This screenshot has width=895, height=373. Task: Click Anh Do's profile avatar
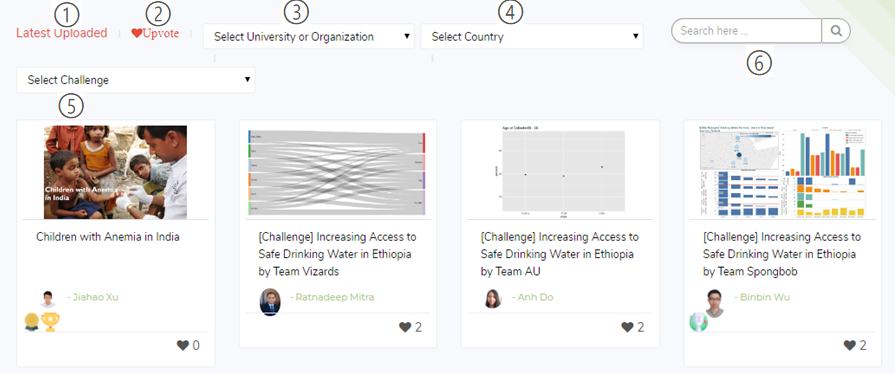coord(493,299)
